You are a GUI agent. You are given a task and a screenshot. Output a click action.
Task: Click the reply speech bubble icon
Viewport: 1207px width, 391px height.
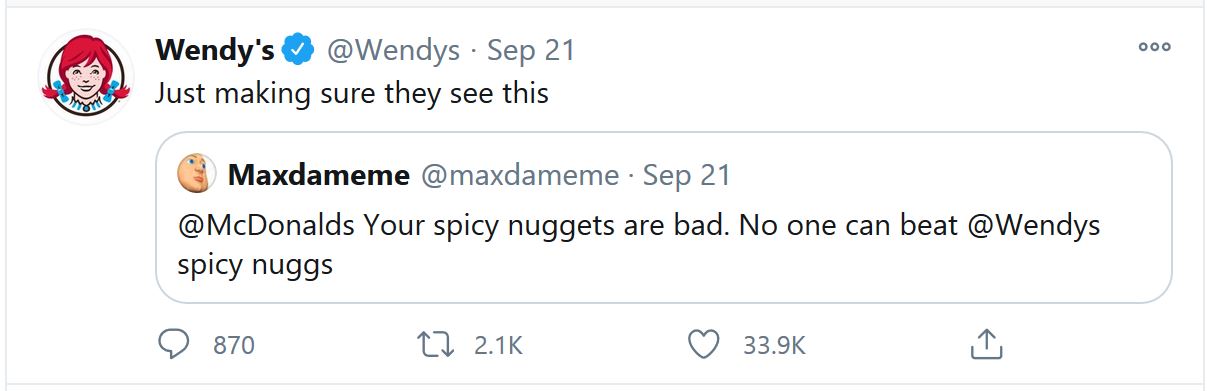click(x=175, y=345)
